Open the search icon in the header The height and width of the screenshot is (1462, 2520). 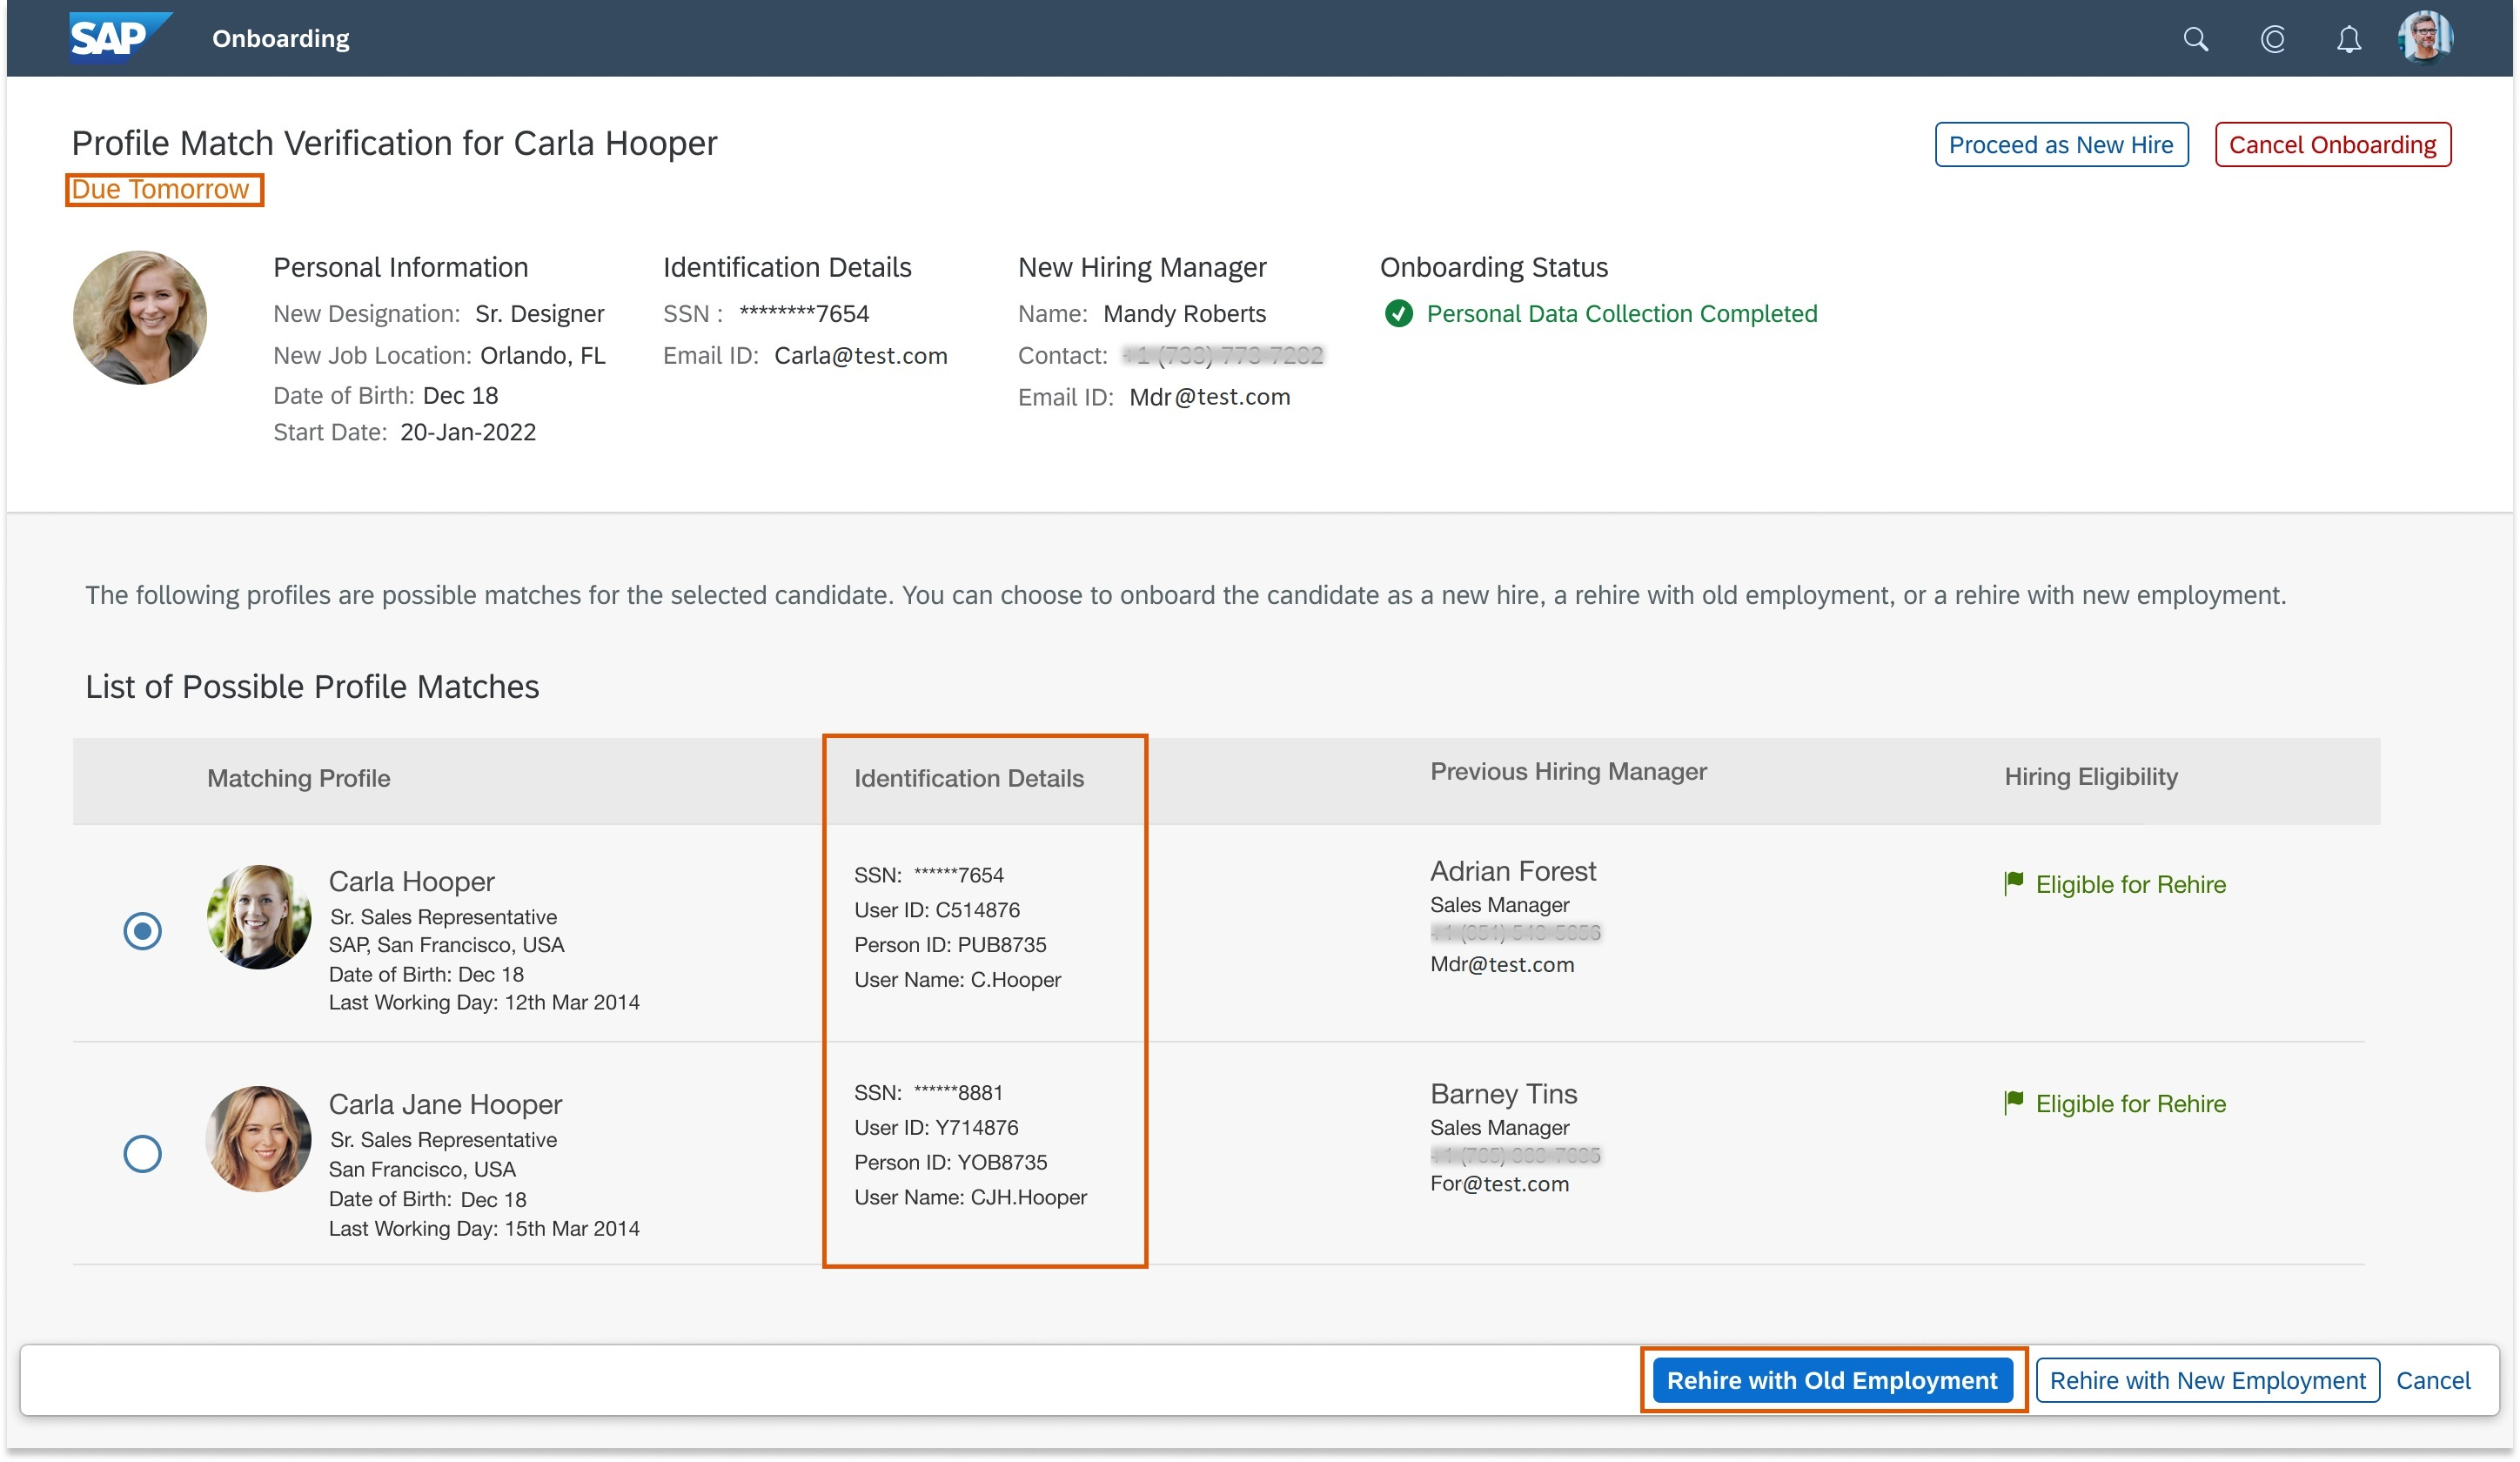(x=2196, y=38)
